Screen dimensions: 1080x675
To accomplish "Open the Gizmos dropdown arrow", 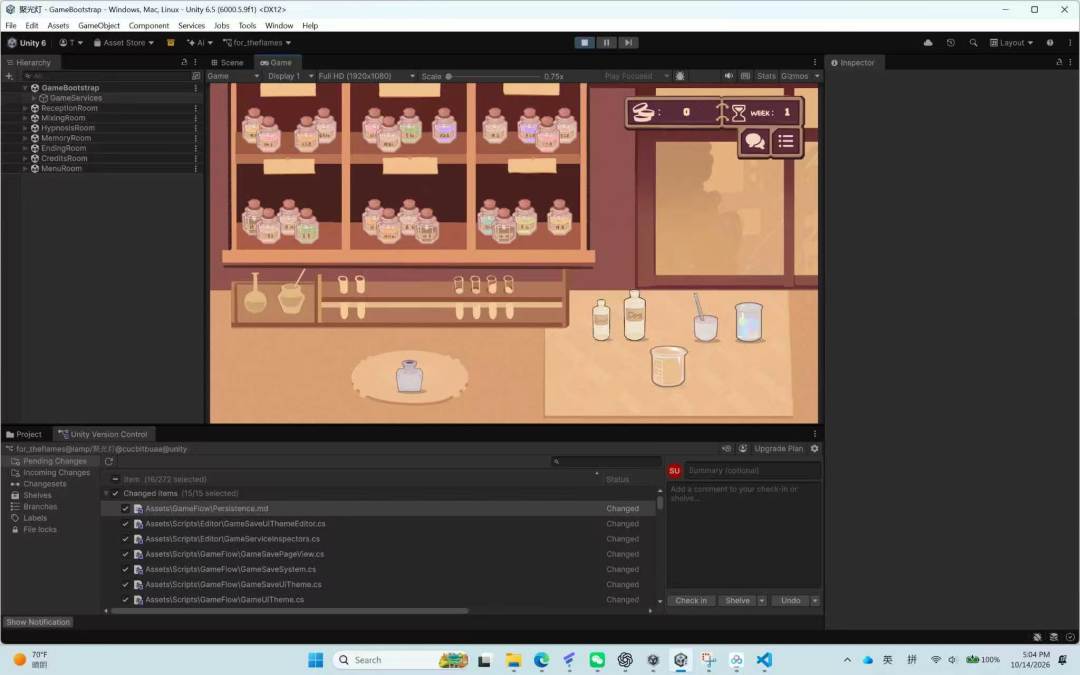I will click(x=817, y=76).
